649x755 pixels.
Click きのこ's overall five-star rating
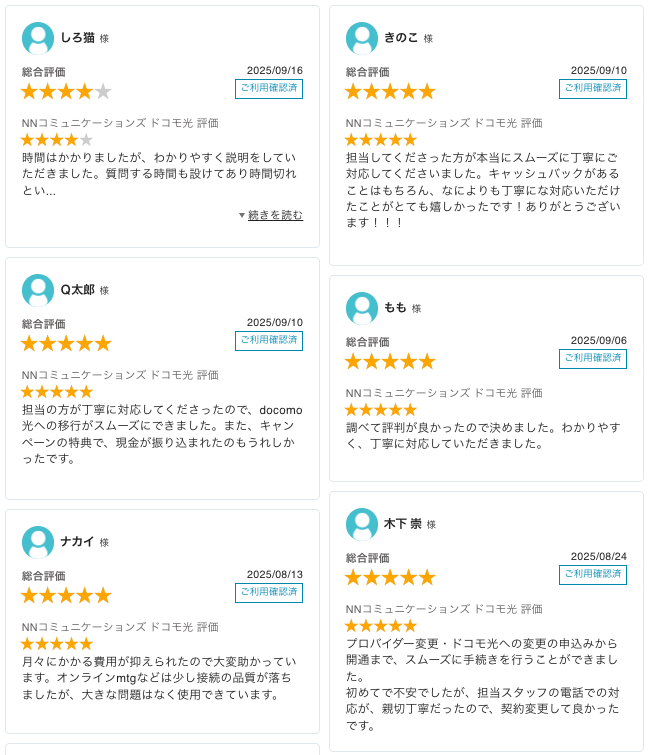point(390,92)
